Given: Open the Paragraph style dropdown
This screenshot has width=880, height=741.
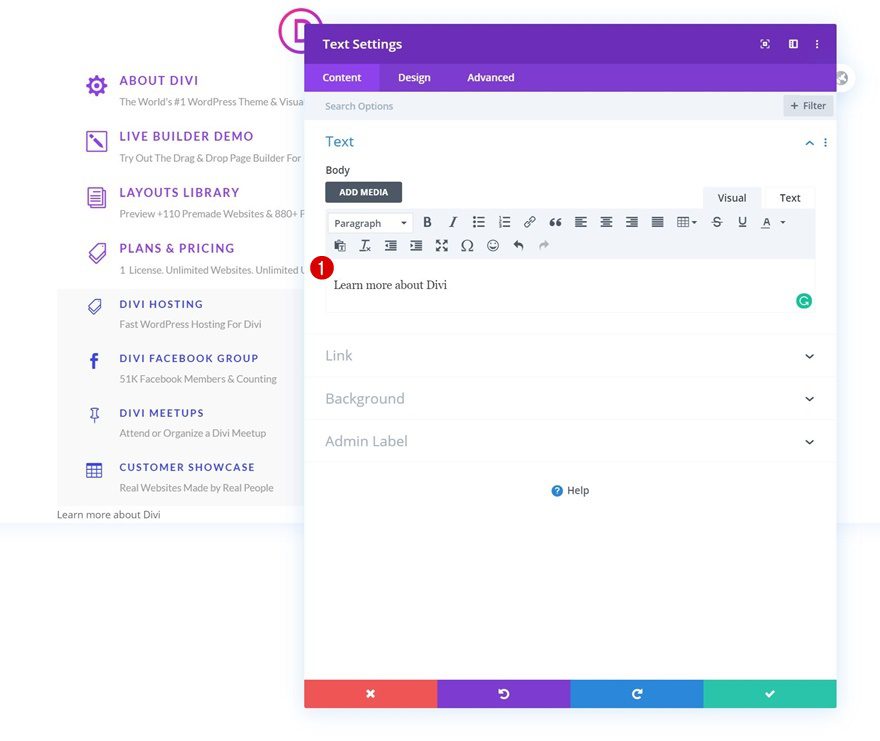Looking at the screenshot, I should click(x=370, y=222).
